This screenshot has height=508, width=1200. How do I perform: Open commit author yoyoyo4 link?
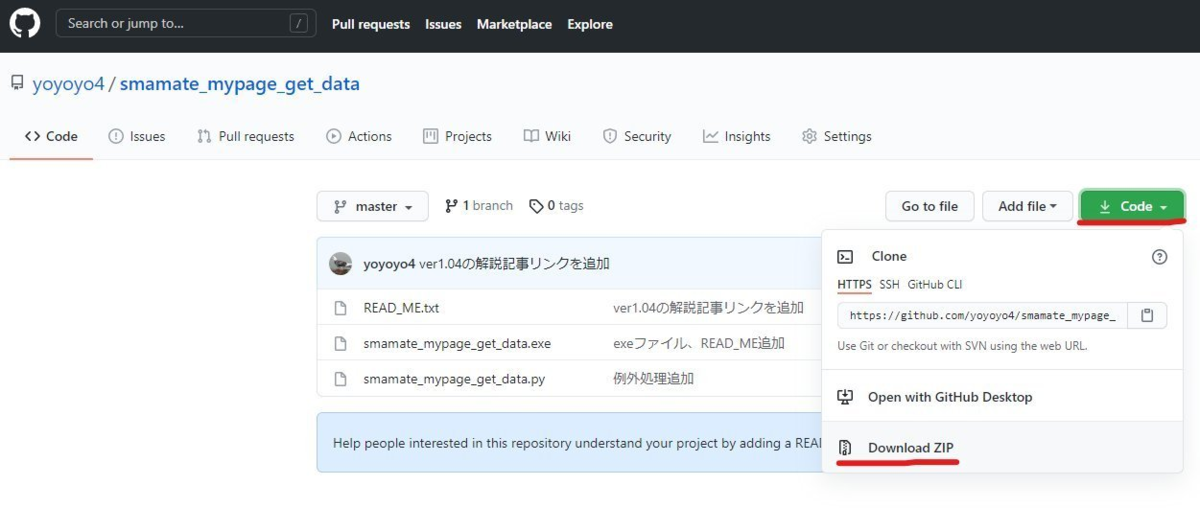(389, 264)
